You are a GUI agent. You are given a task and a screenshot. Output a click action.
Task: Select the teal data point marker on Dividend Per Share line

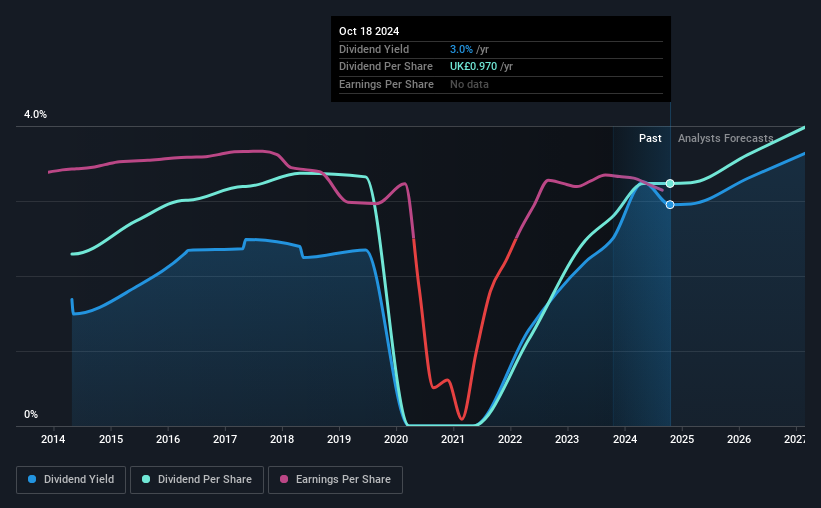670,183
